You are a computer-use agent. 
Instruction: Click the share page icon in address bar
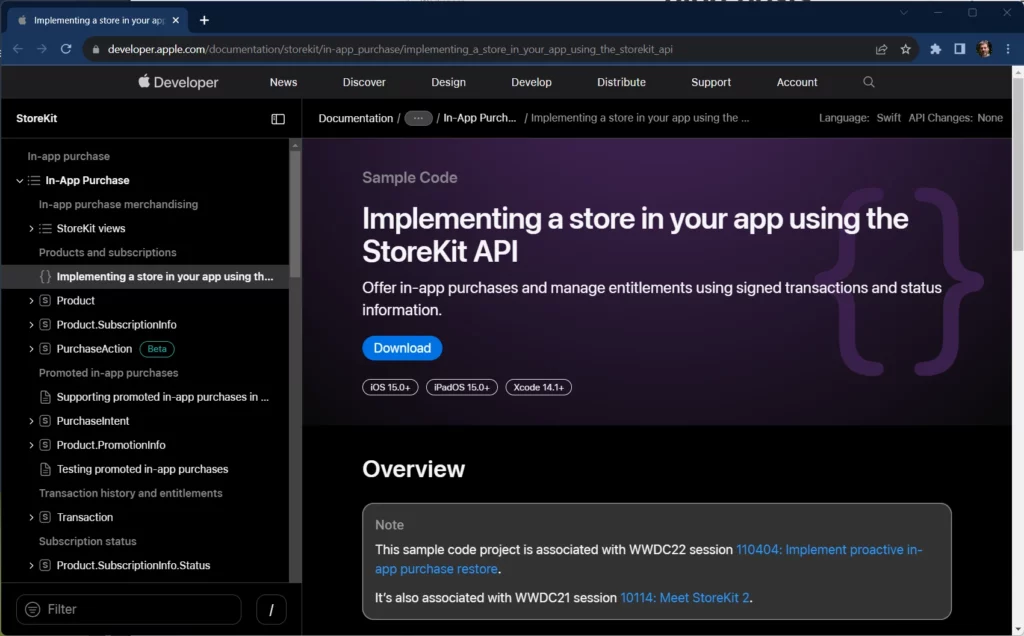click(881, 49)
